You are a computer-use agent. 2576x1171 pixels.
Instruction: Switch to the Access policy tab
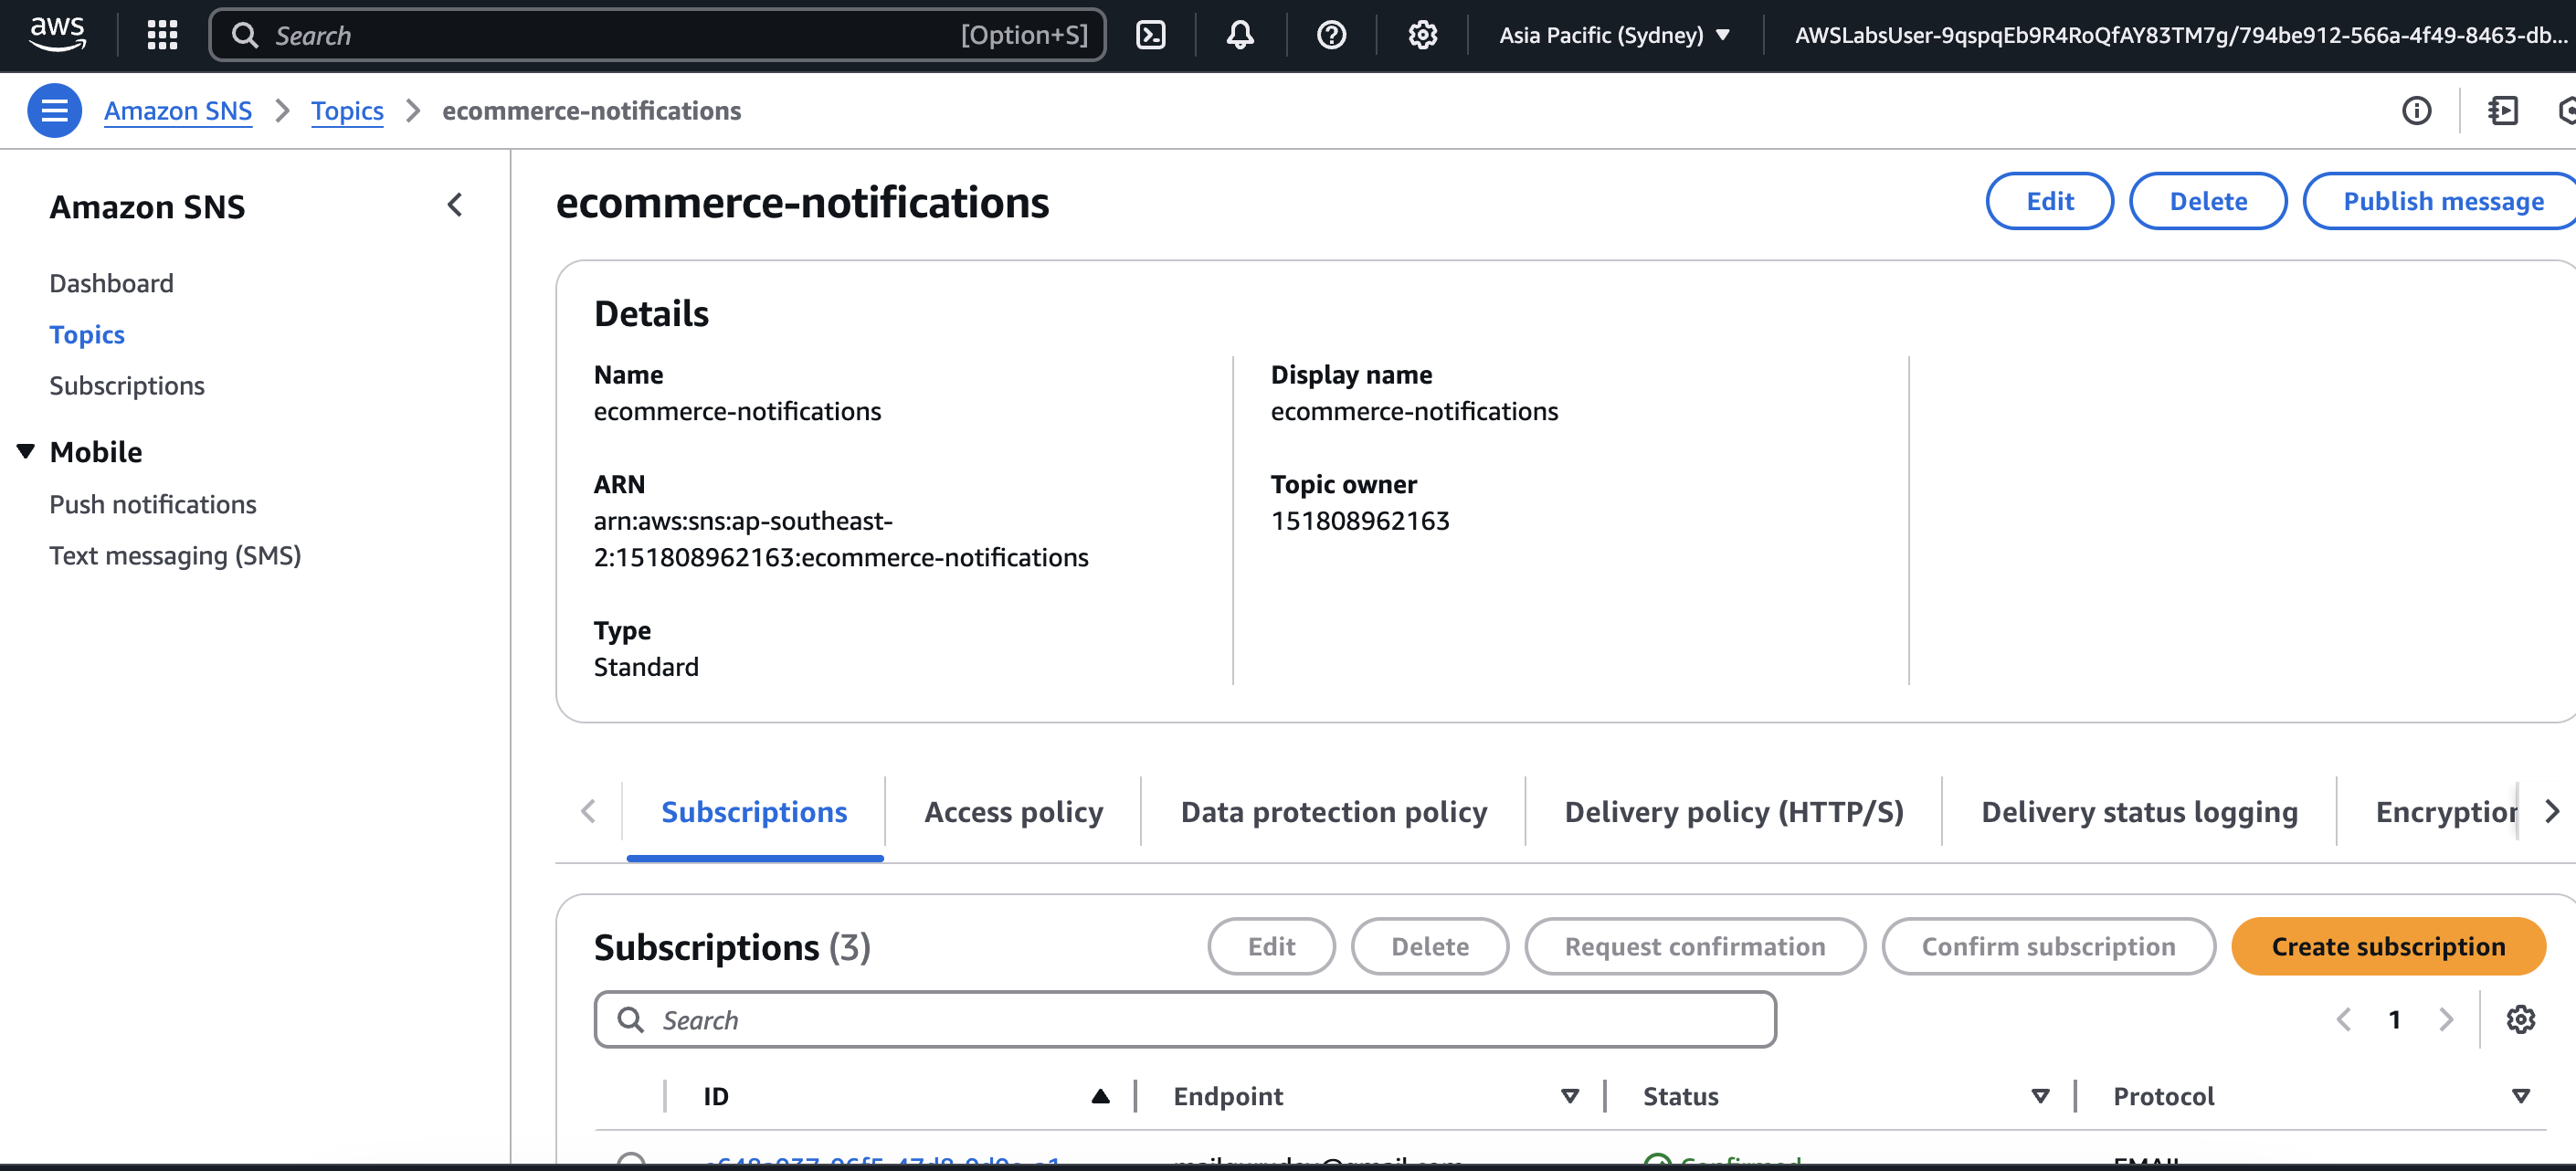1013,811
